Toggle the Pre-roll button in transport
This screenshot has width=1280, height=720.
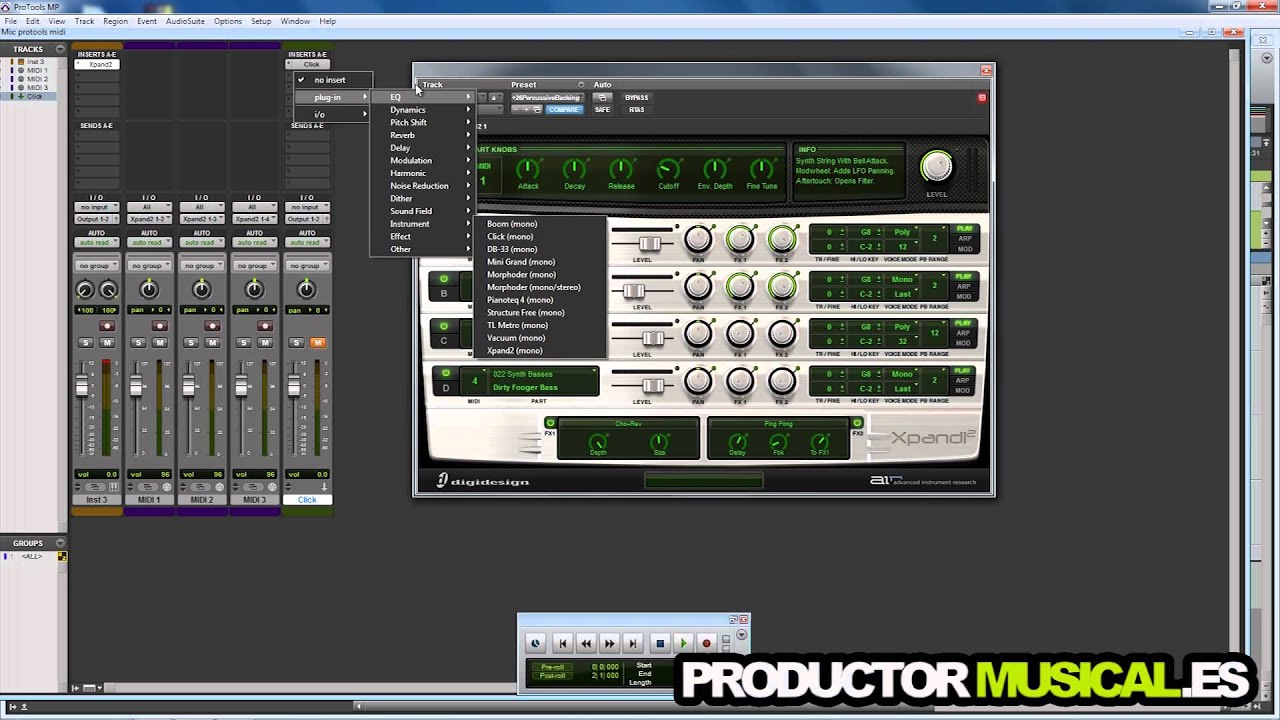point(552,667)
